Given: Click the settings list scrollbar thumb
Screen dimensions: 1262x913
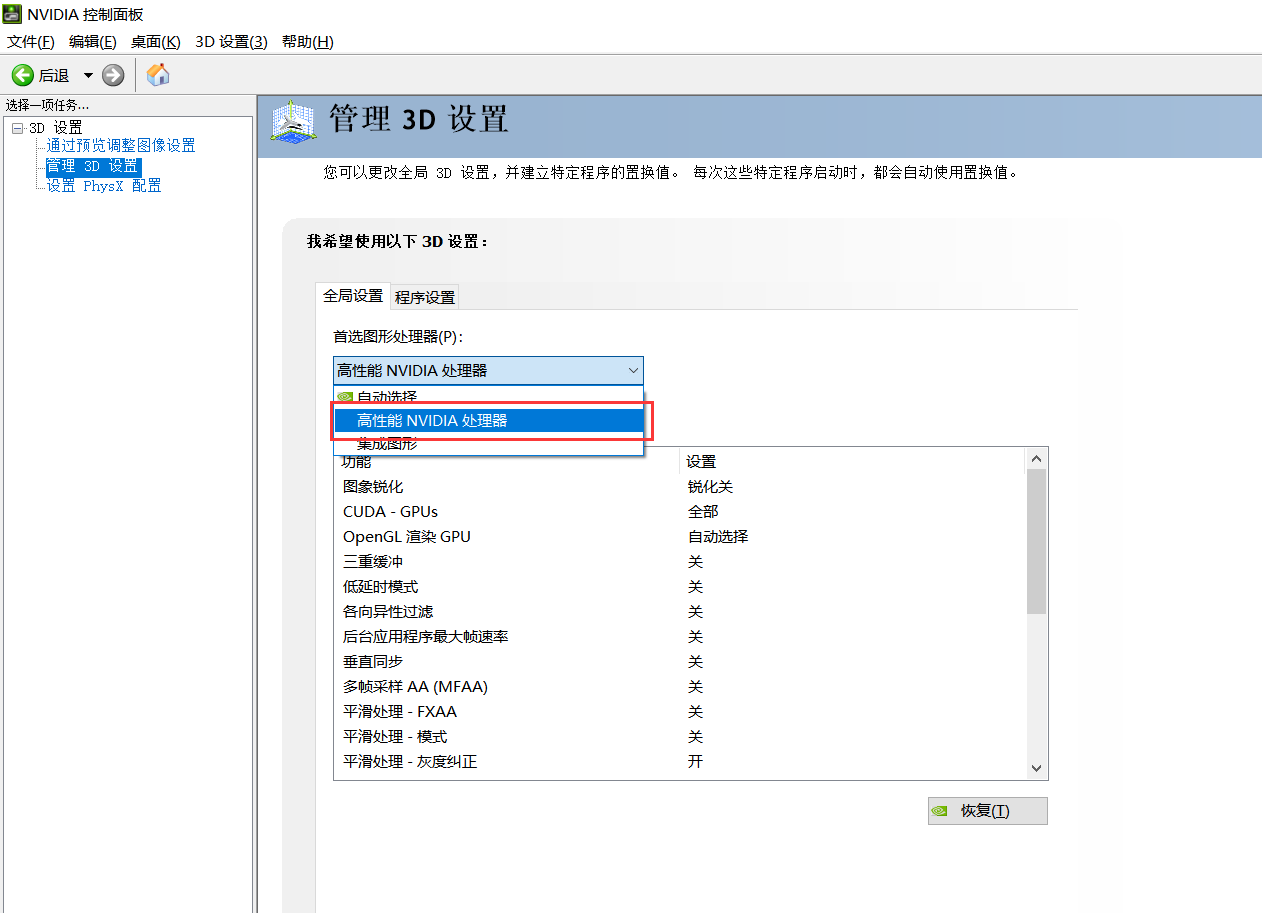Looking at the screenshot, I should pos(1037,541).
